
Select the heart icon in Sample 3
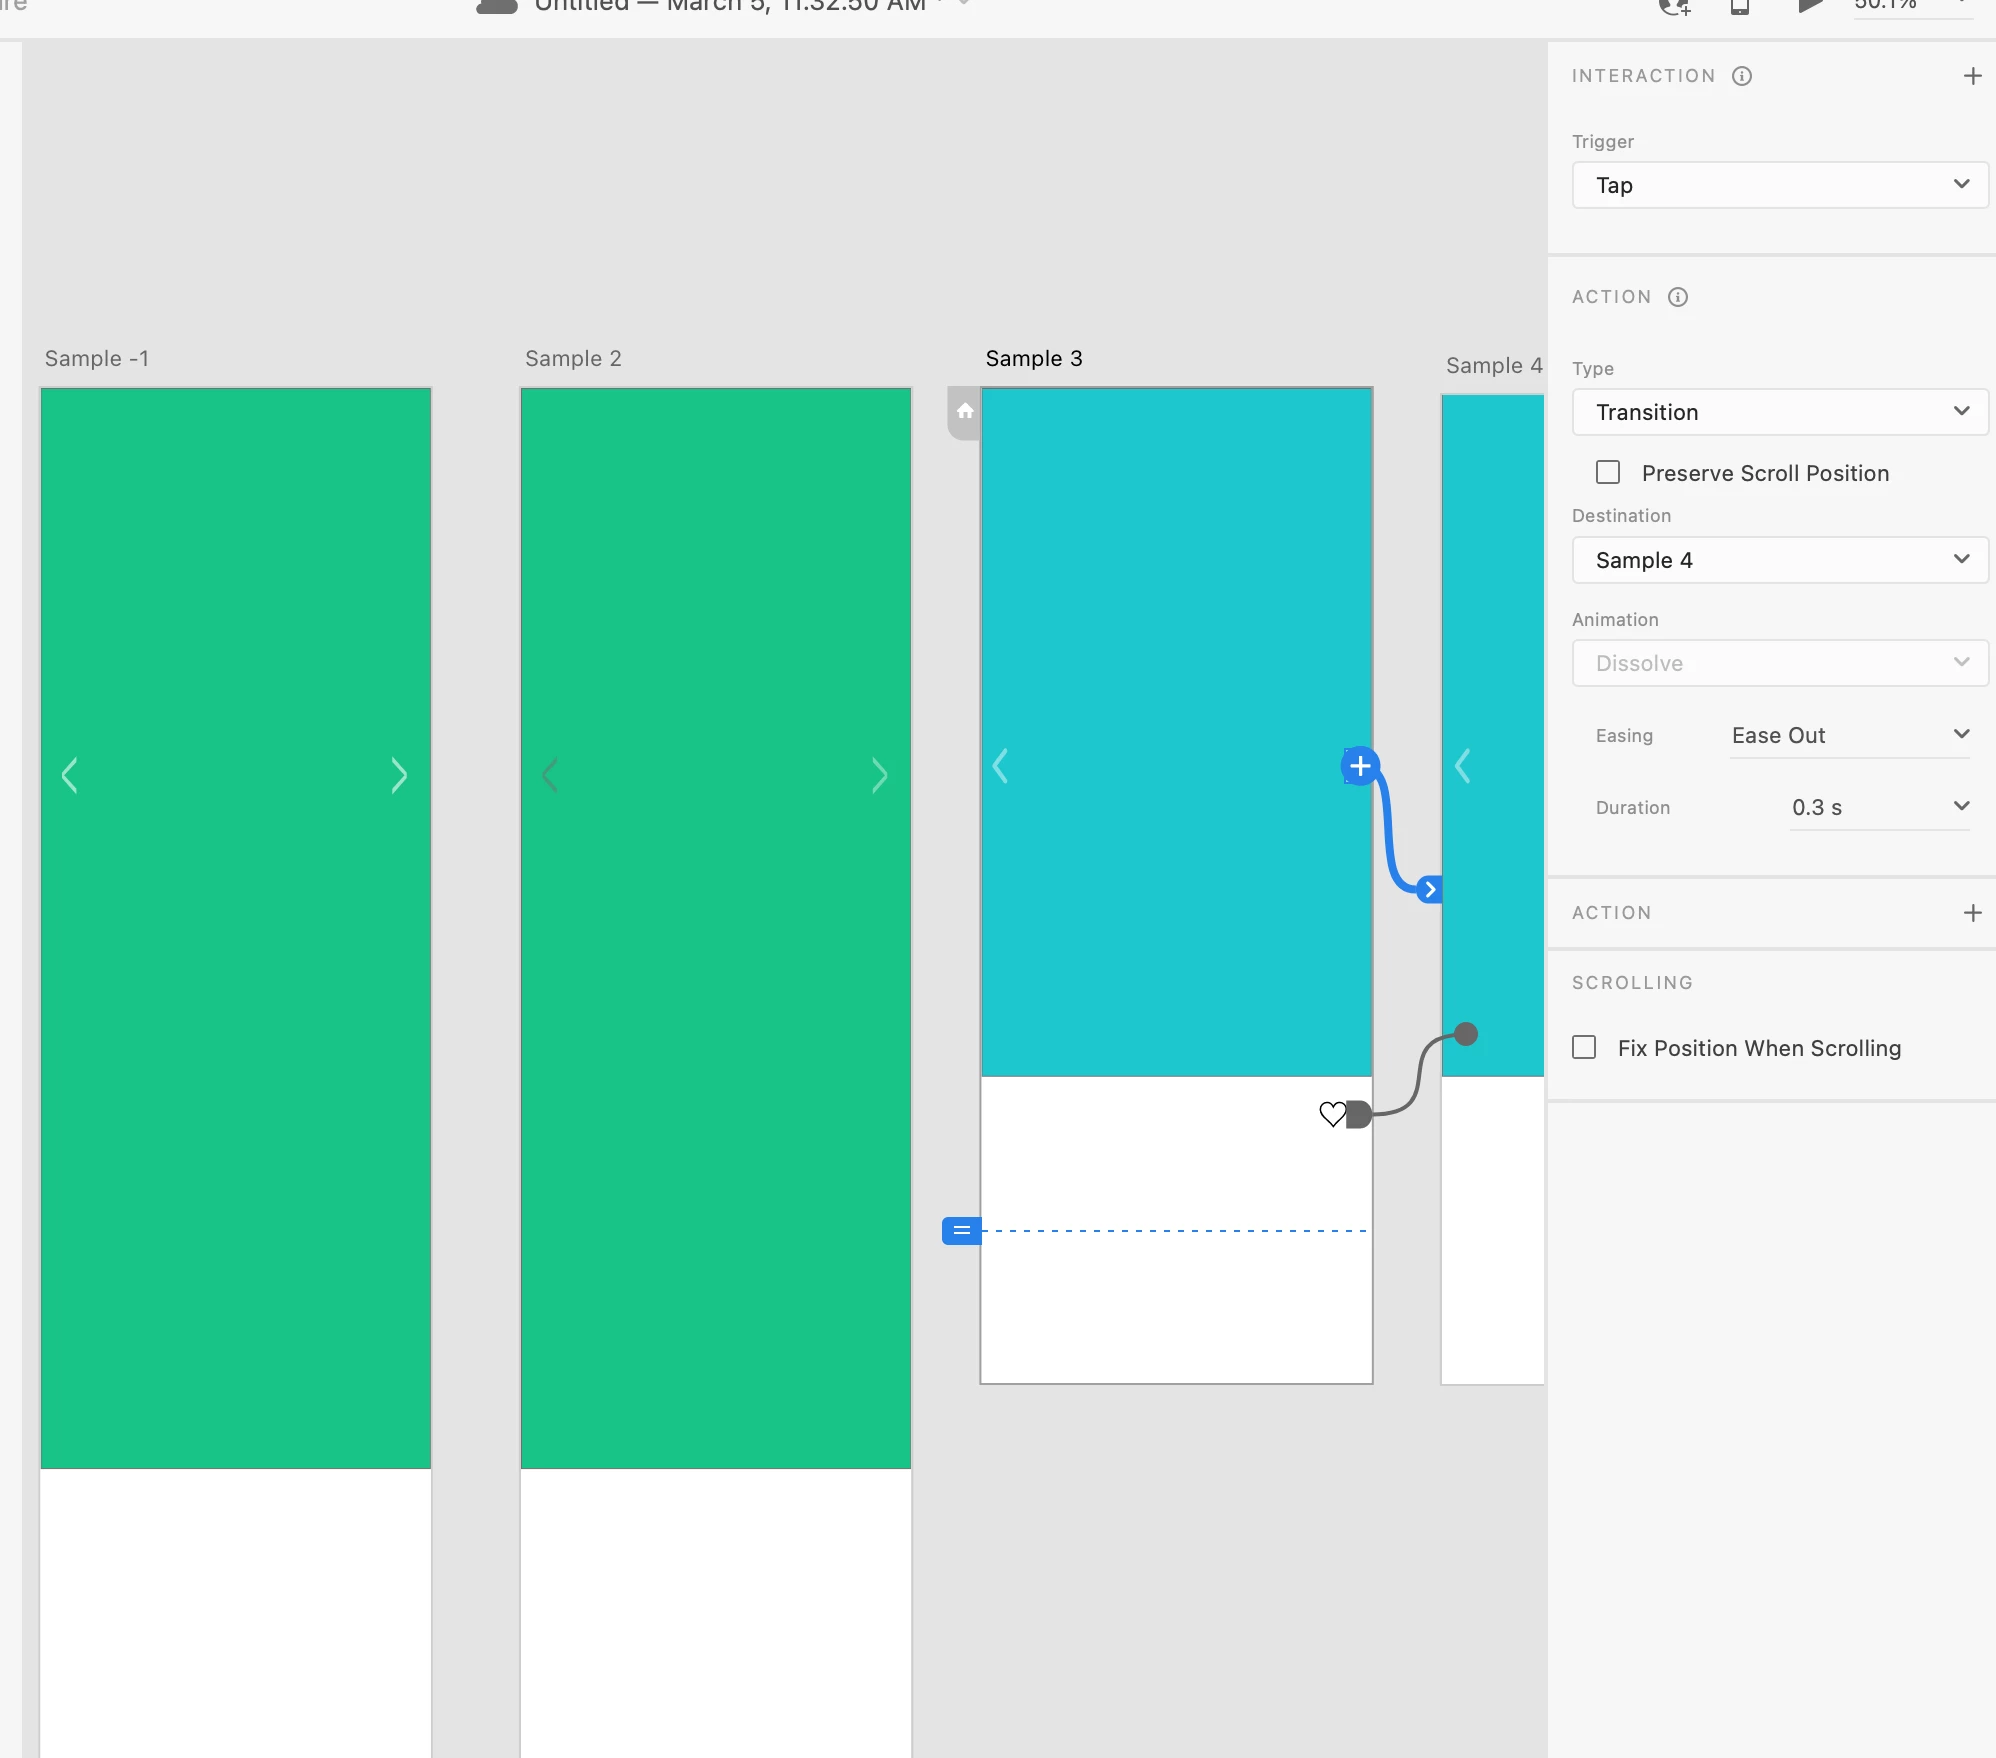point(1332,1114)
